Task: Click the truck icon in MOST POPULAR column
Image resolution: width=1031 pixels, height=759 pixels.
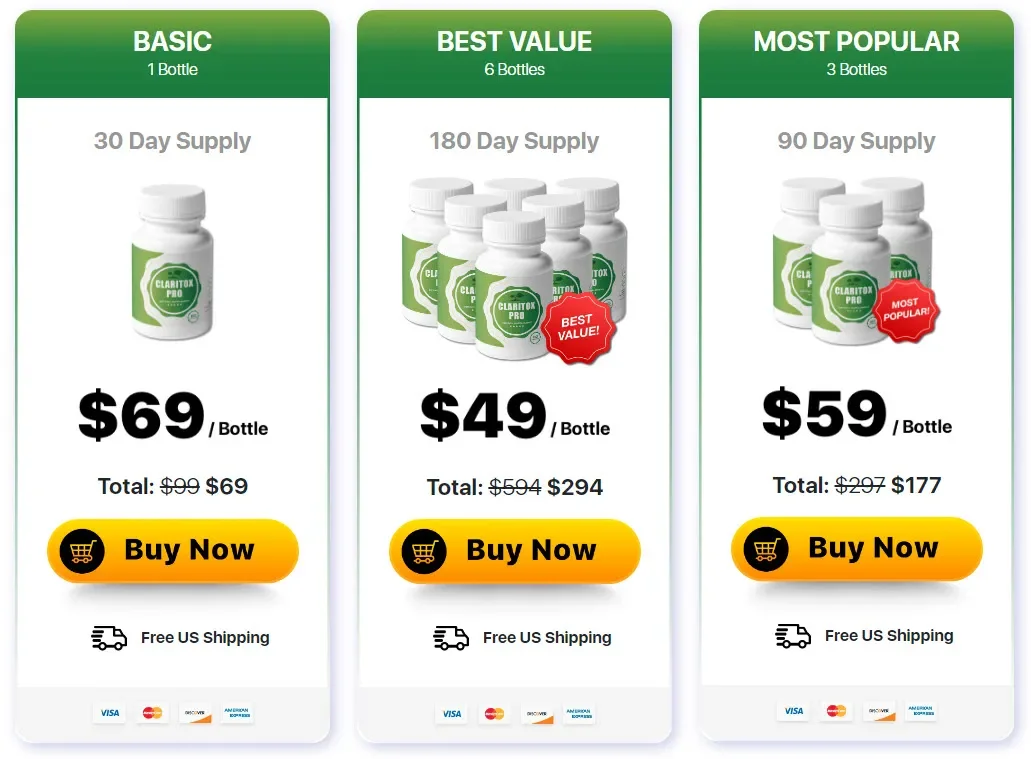Action: 793,635
